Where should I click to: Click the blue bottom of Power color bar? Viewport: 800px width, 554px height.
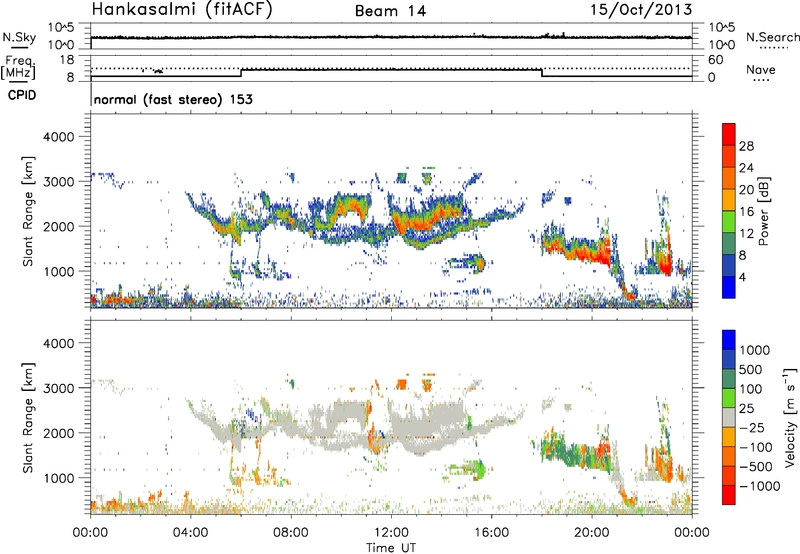729,287
